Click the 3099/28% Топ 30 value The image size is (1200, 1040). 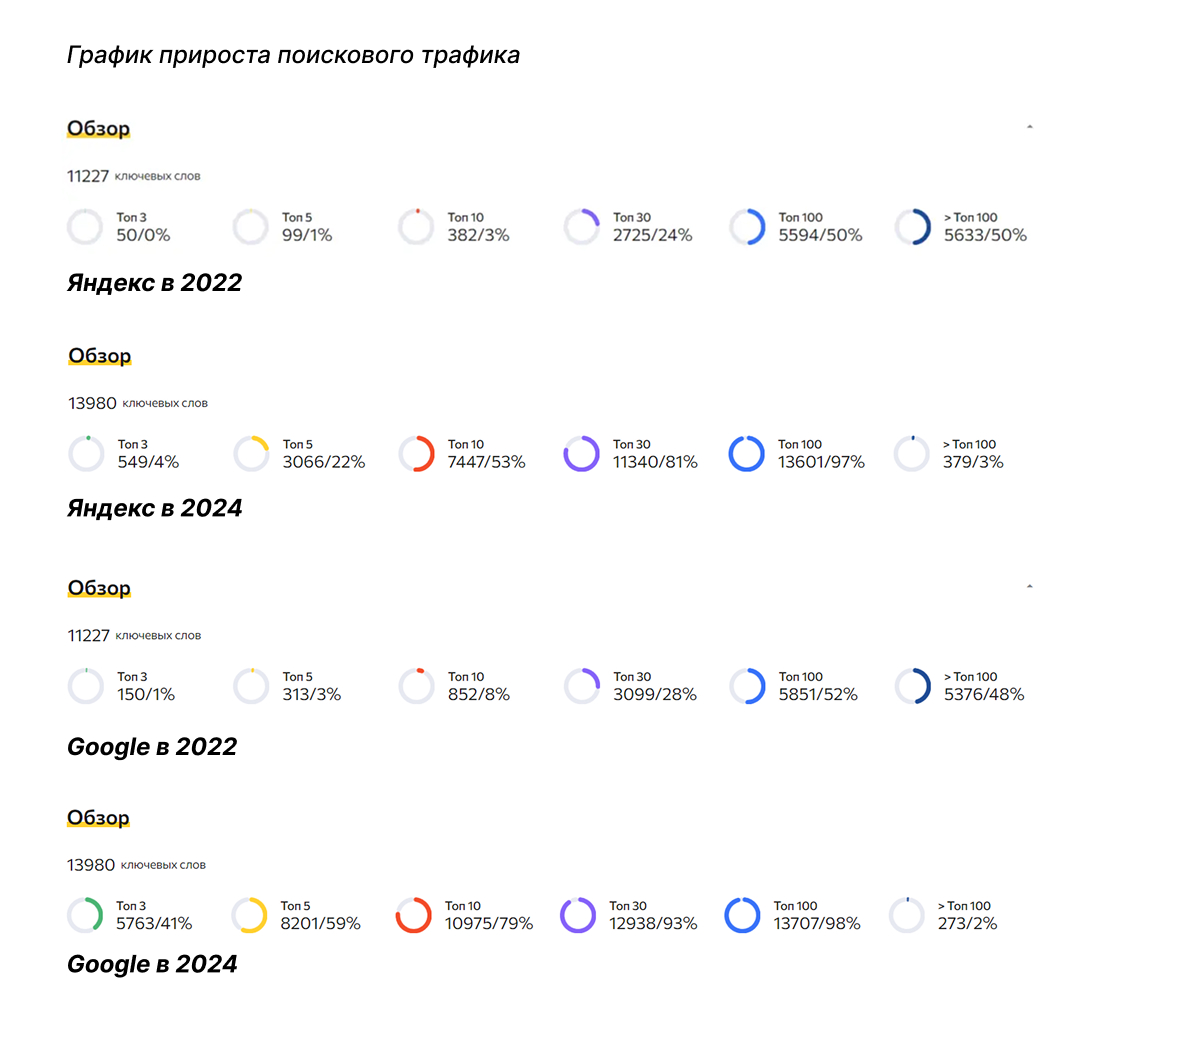[655, 694]
